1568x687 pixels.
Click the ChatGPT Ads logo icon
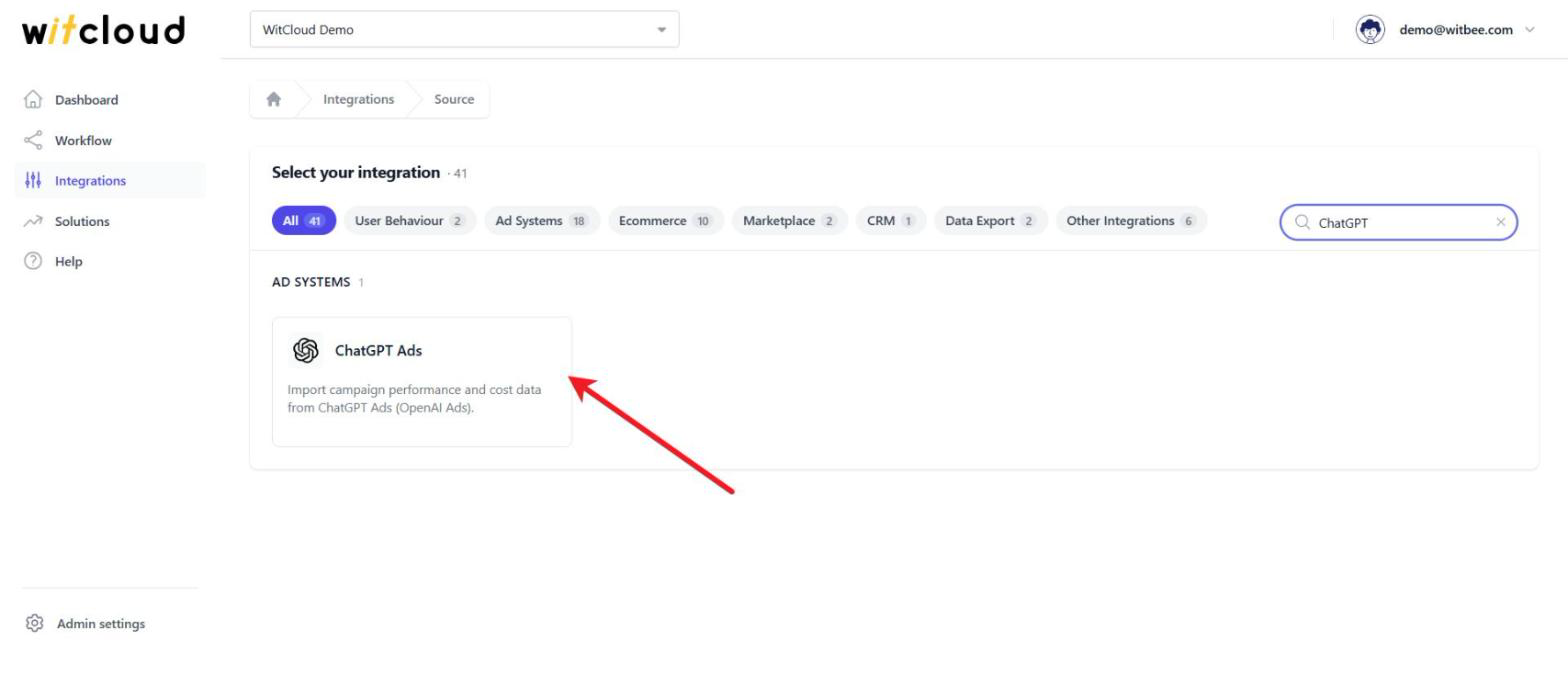(306, 350)
